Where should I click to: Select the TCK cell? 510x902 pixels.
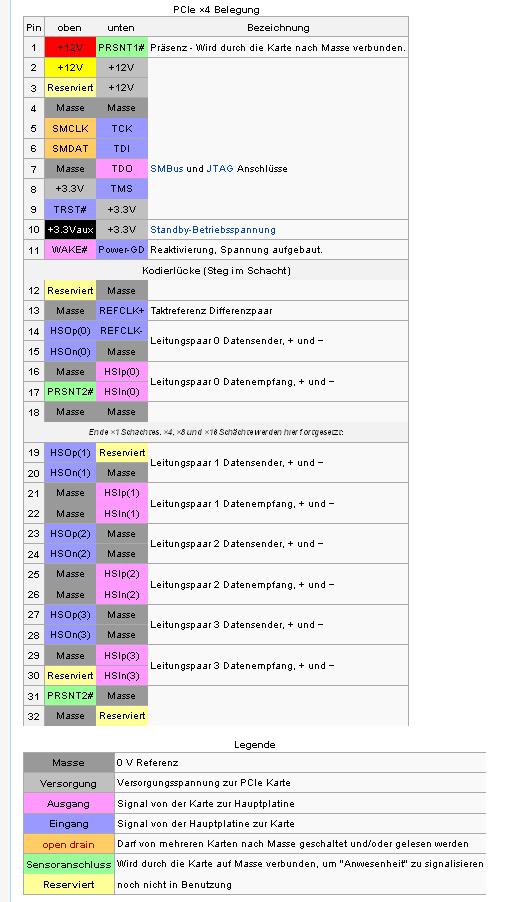pyautogui.click(x=122, y=129)
